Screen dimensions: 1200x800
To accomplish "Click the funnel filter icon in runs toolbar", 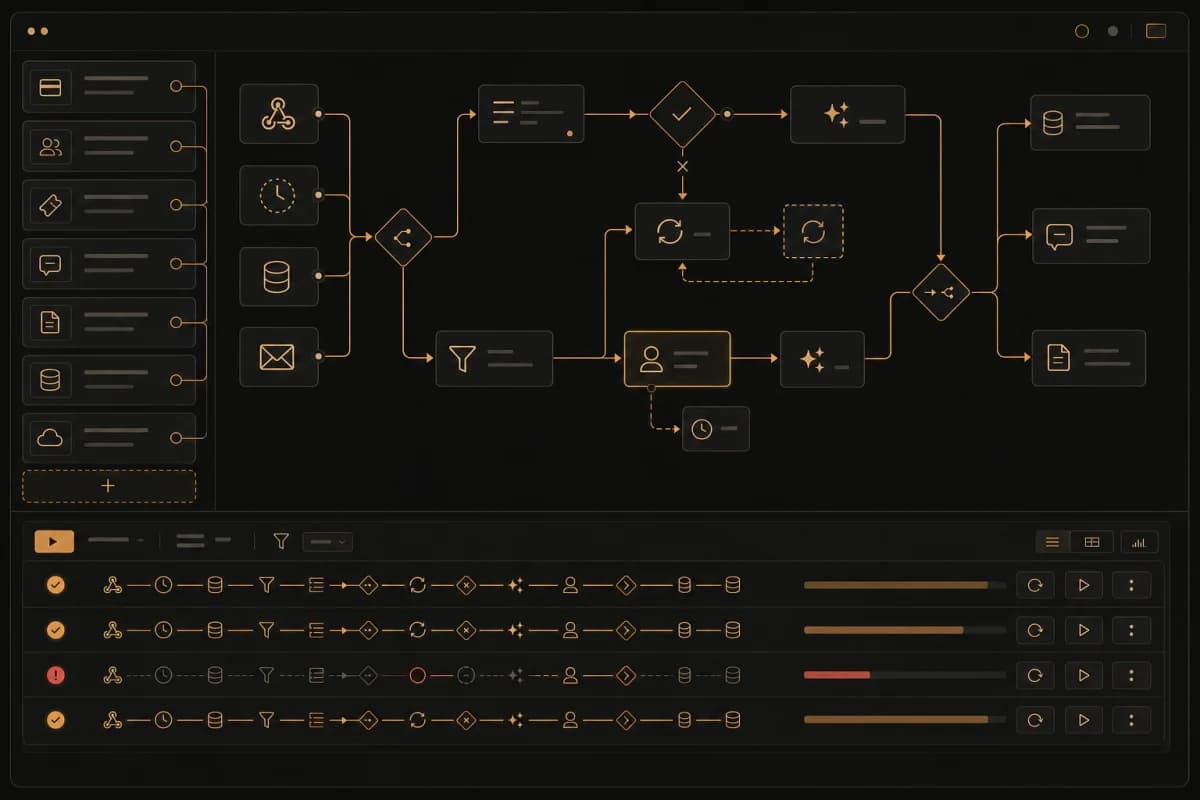I will (x=281, y=541).
